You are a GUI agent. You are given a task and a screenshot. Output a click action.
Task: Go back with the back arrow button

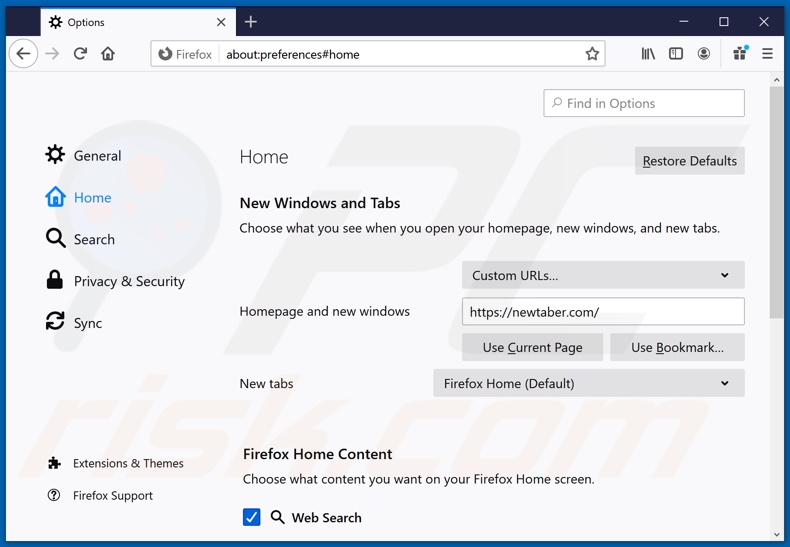23,53
